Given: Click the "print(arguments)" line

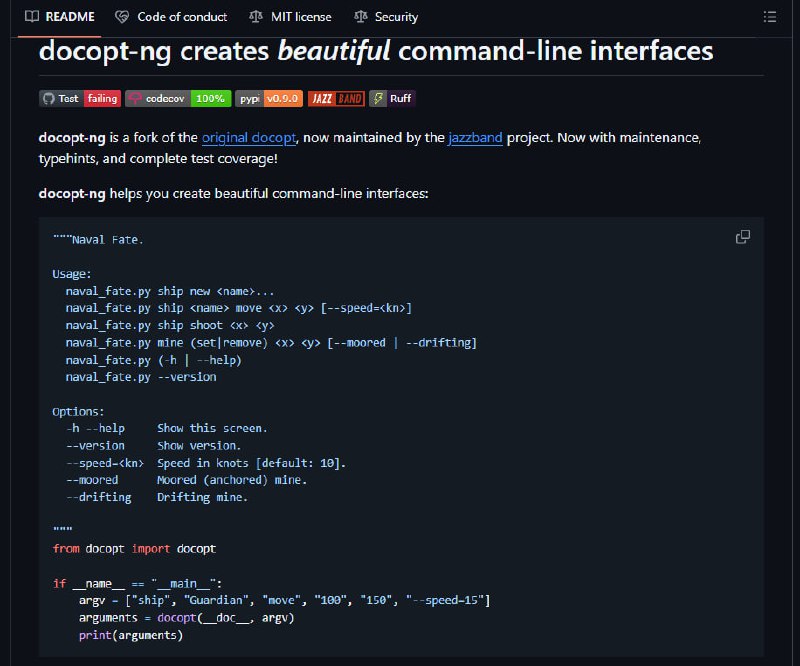Looking at the screenshot, I should (131, 635).
